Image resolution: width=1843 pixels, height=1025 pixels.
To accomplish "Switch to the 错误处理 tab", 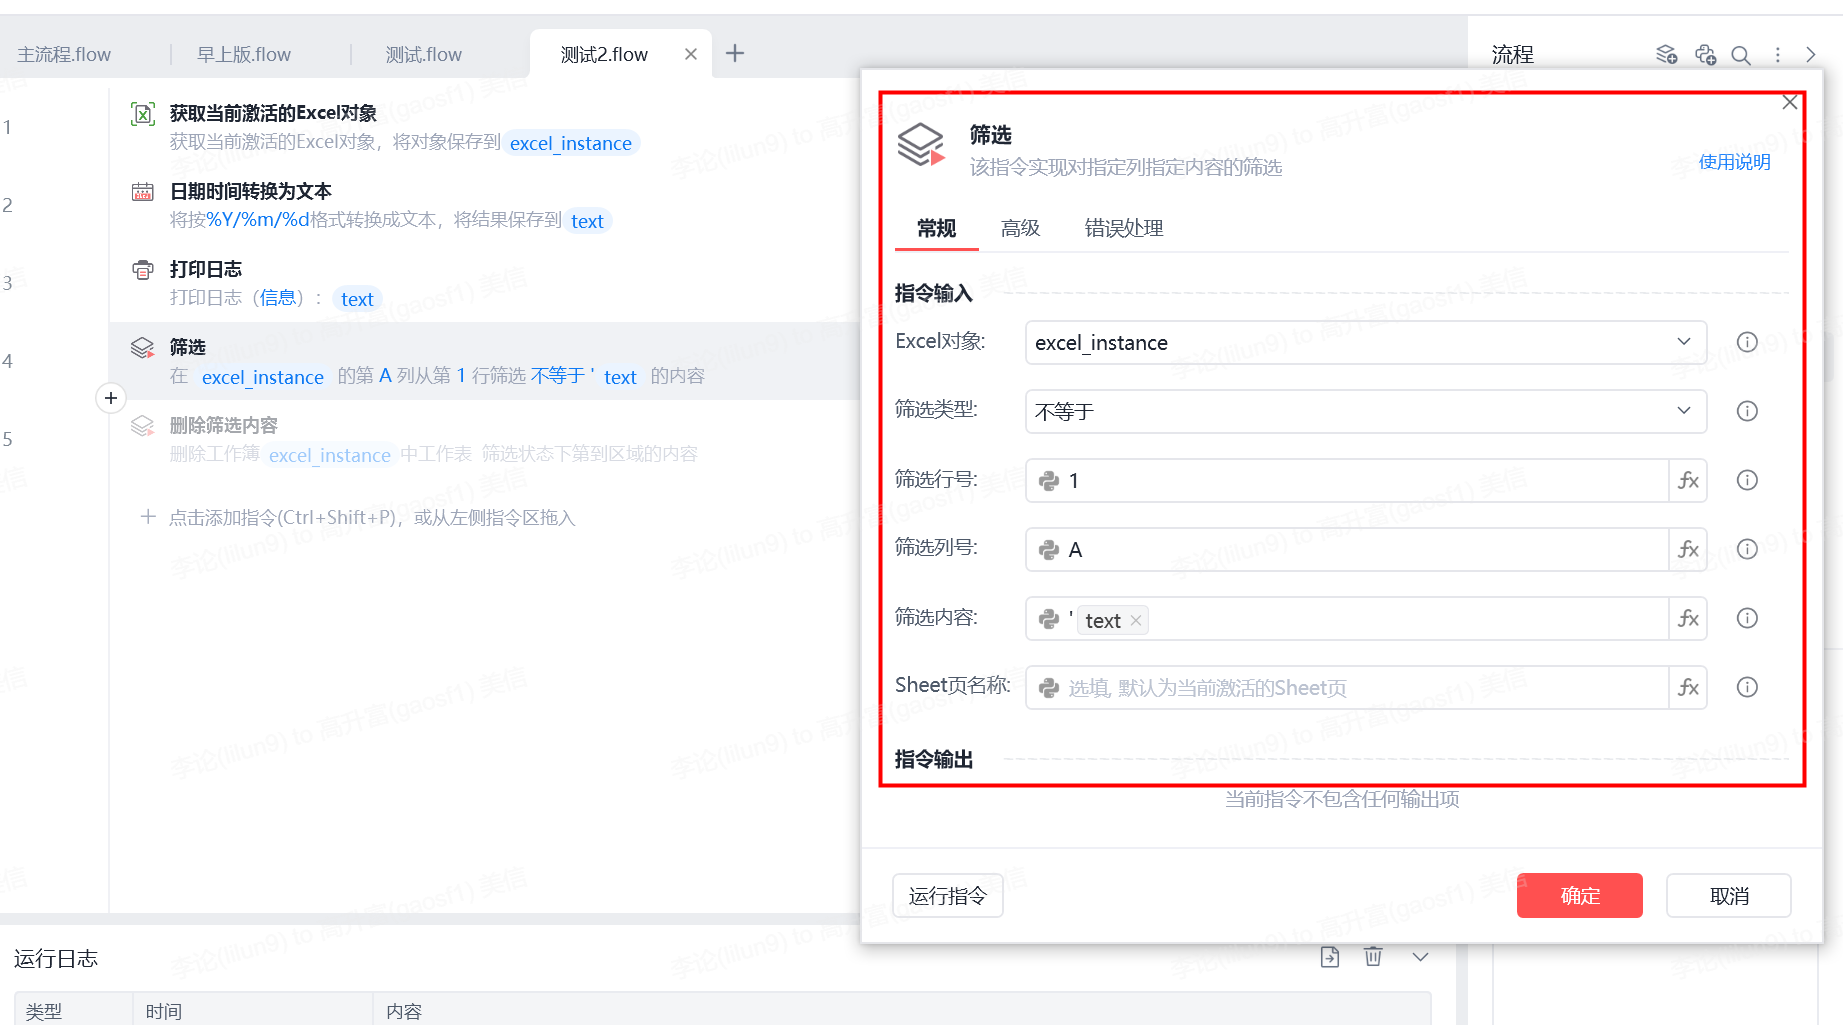I will point(1124,228).
